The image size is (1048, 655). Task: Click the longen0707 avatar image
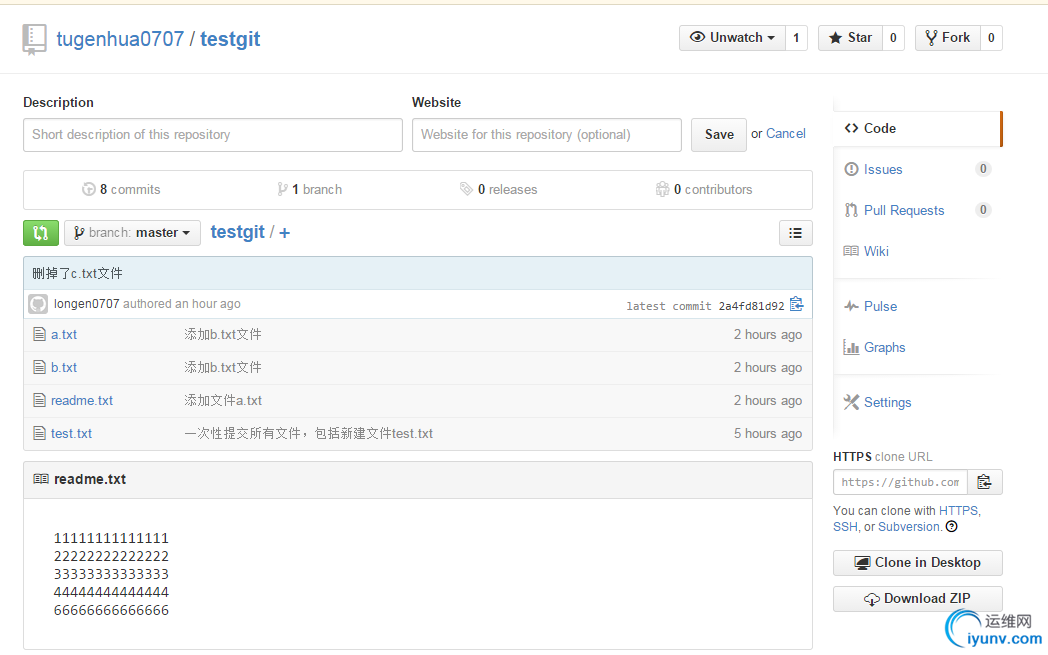click(38, 304)
